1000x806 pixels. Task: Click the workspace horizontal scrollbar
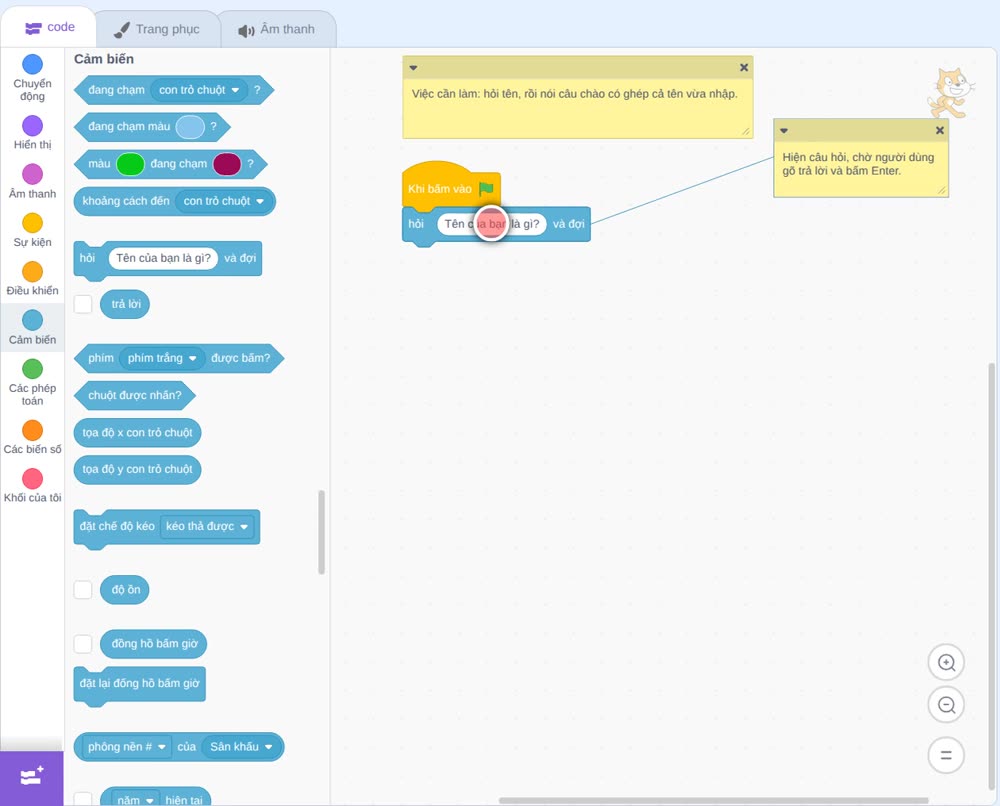coord(713,800)
